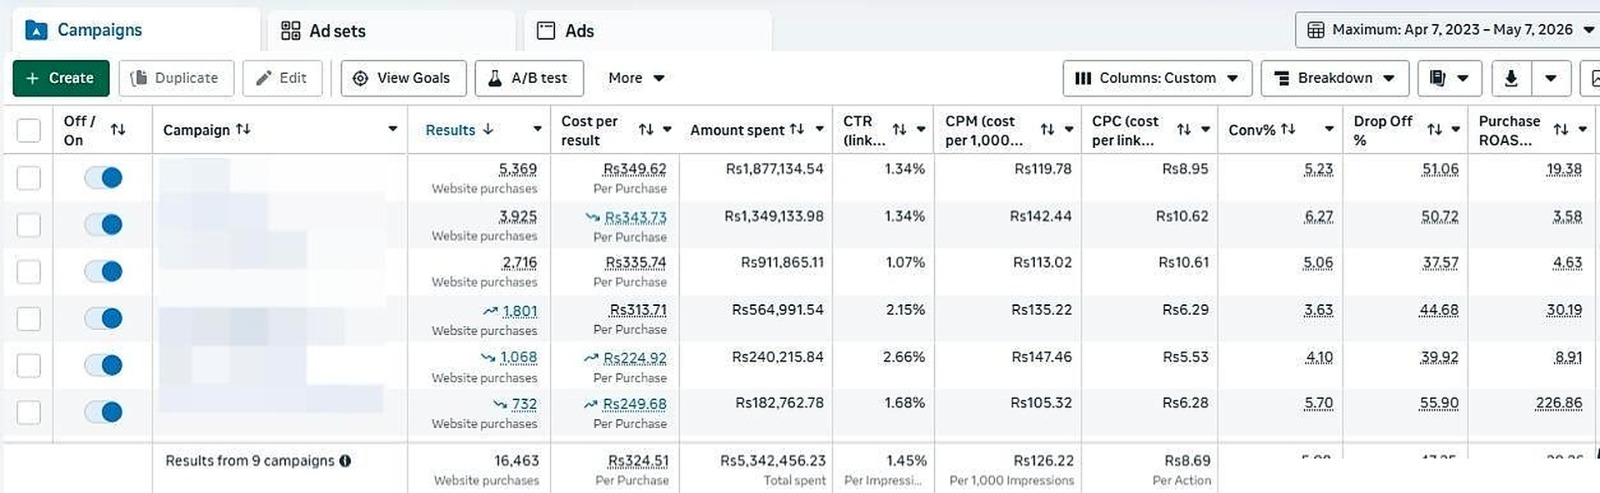Sort by Results descending arrow
Image resolution: width=1600 pixels, height=493 pixels.
click(x=488, y=130)
